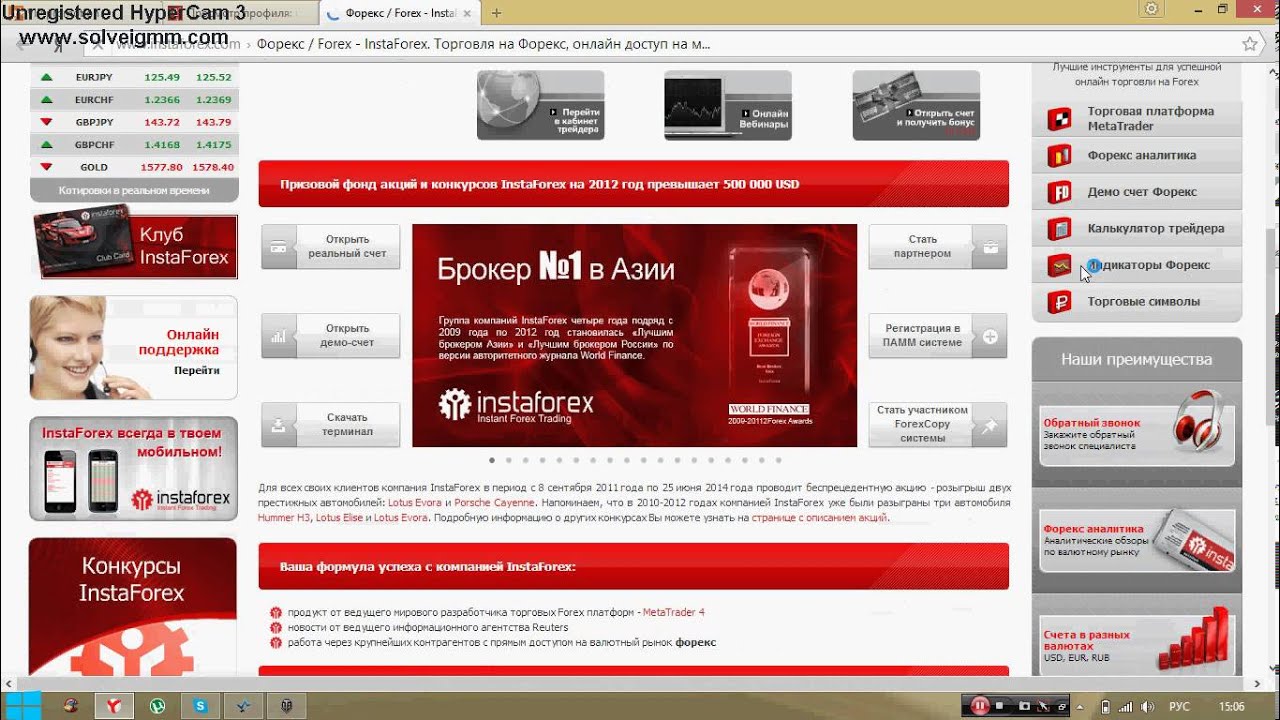
Task: Open the MetaTrader 4 link
Action: click(x=673, y=612)
